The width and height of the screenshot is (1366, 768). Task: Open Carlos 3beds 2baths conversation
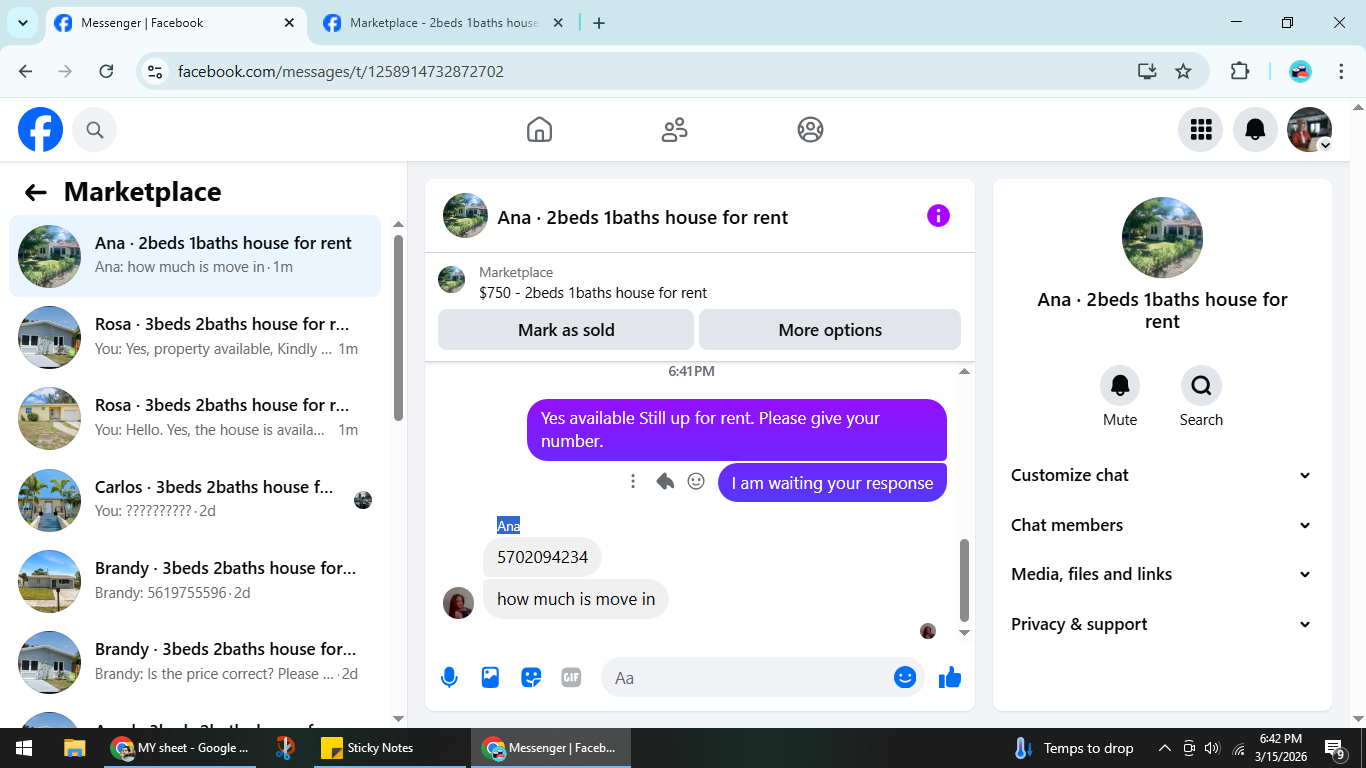(195, 499)
